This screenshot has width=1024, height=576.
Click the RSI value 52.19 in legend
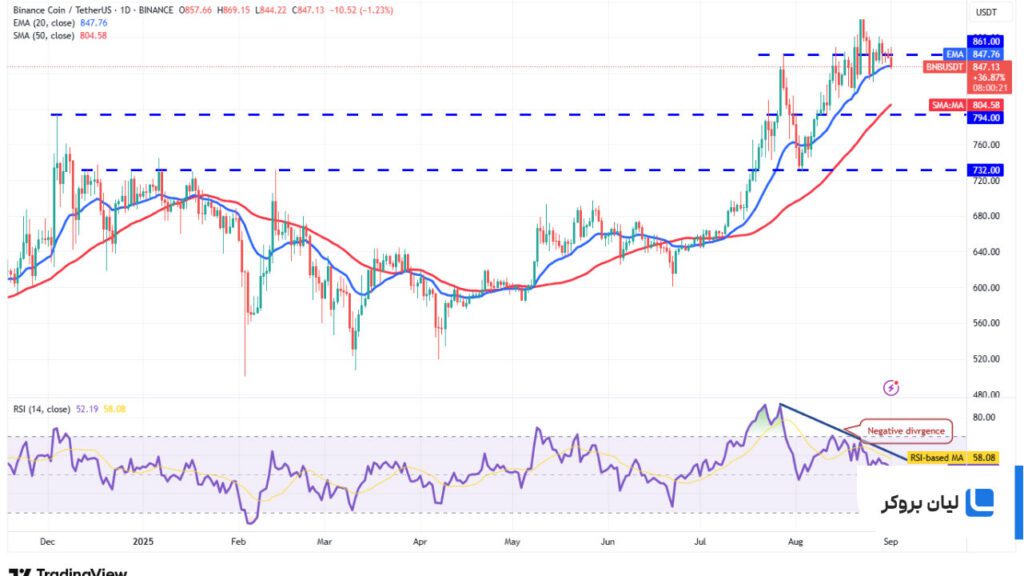pyautogui.click(x=87, y=409)
